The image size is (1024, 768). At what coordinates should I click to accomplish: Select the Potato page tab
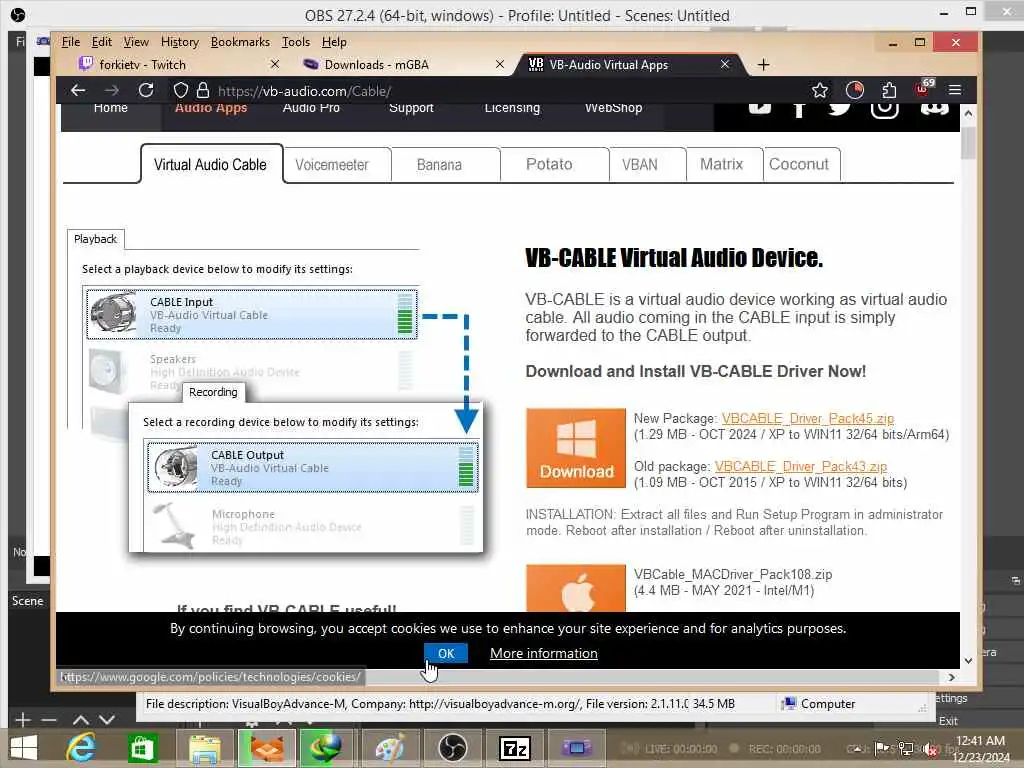click(x=549, y=165)
